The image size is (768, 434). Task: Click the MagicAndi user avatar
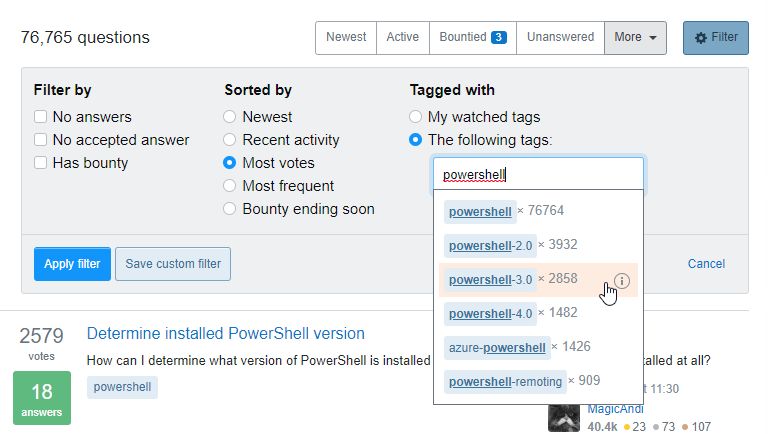564,418
